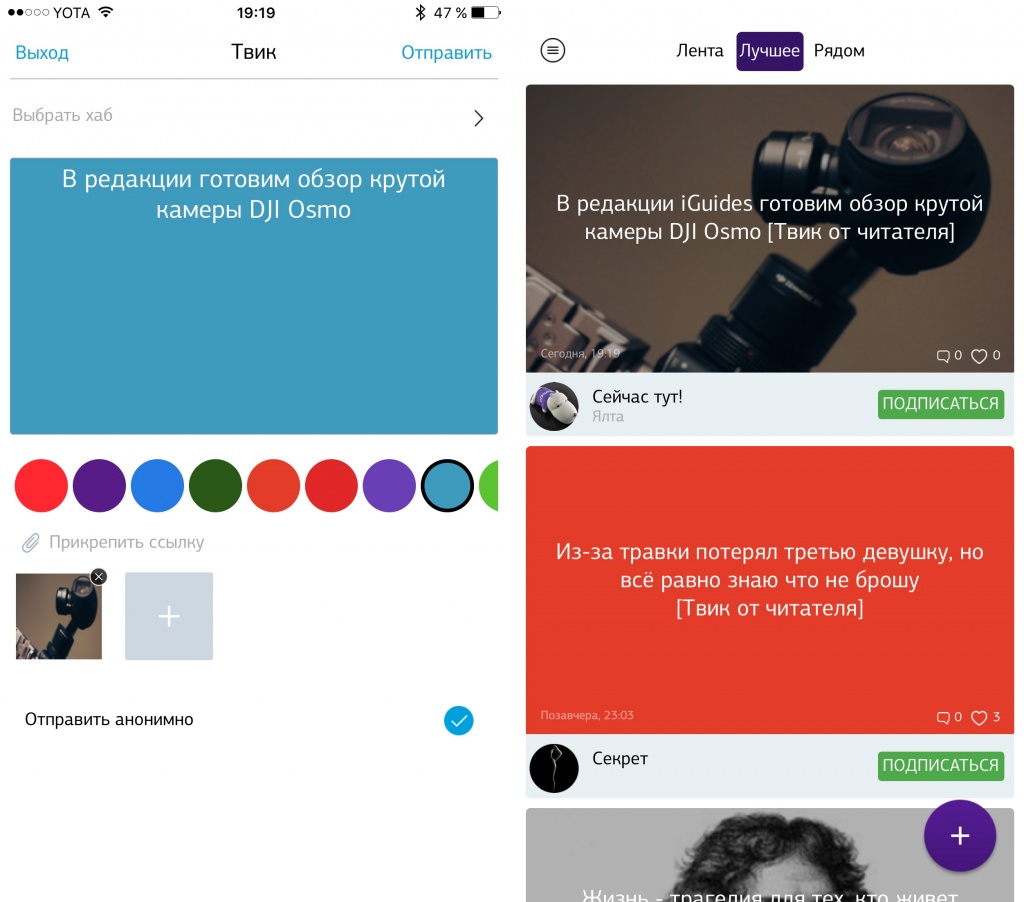Screen dimensions: 1024x902
Task: Tap Отправить to send the twik
Action: click(x=446, y=52)
